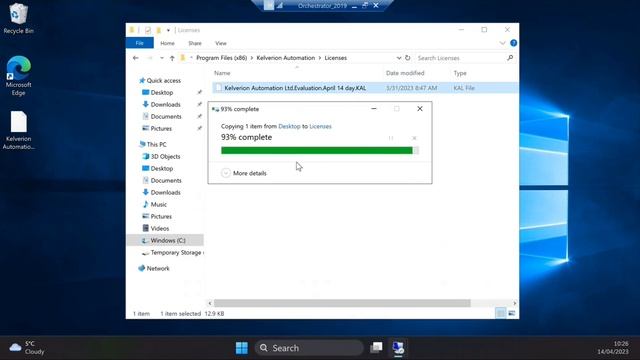Open the Customize Quick Access Toolbar dropdown

(x=168, y=30)
